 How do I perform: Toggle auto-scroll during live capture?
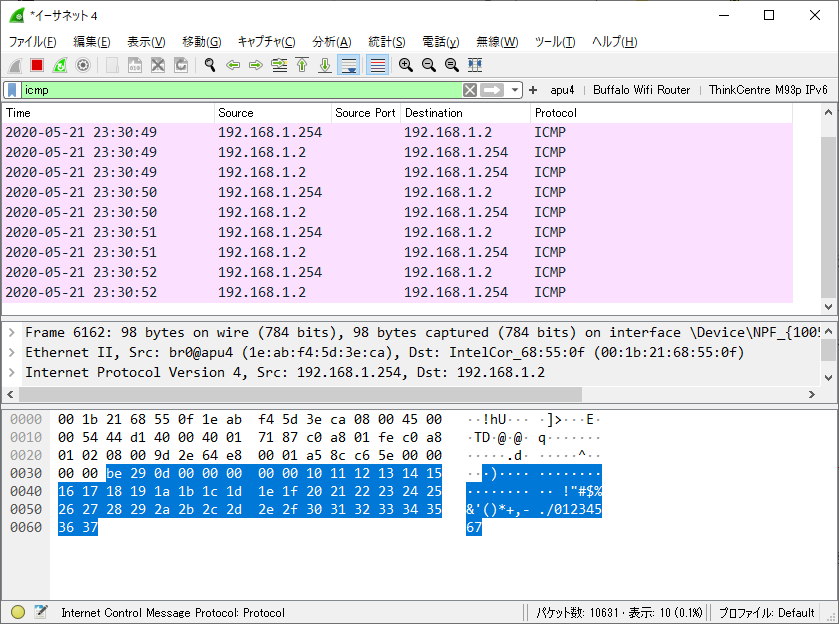click(x=348, y=65)
